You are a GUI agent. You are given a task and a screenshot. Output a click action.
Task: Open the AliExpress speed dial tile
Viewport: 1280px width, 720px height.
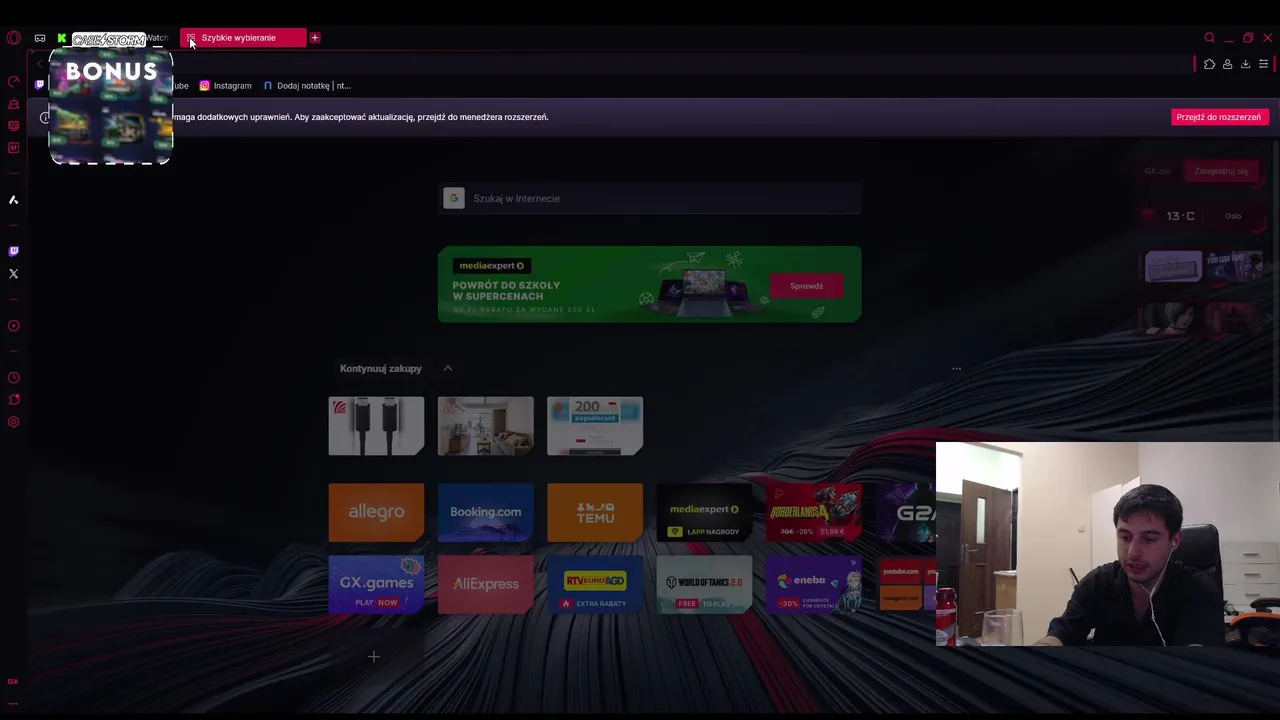[x=485, y=584]
